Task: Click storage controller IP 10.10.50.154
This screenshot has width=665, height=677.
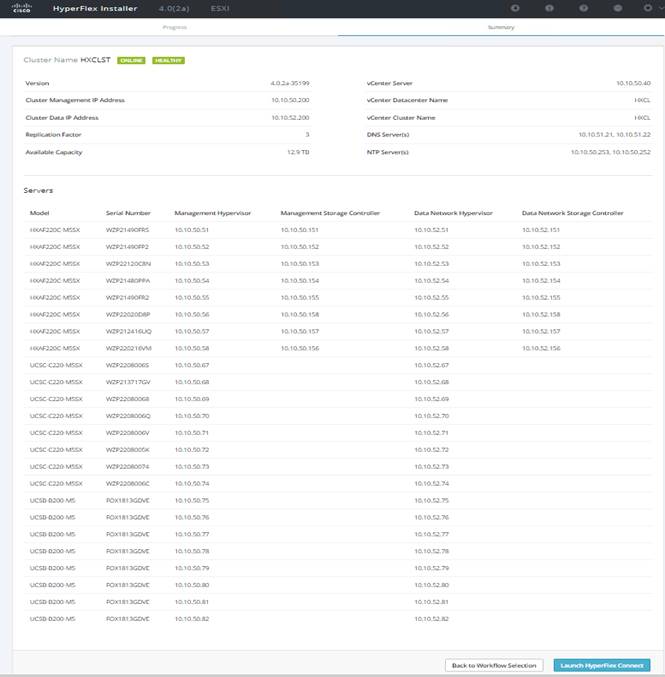Action: (x=300, y=281)
